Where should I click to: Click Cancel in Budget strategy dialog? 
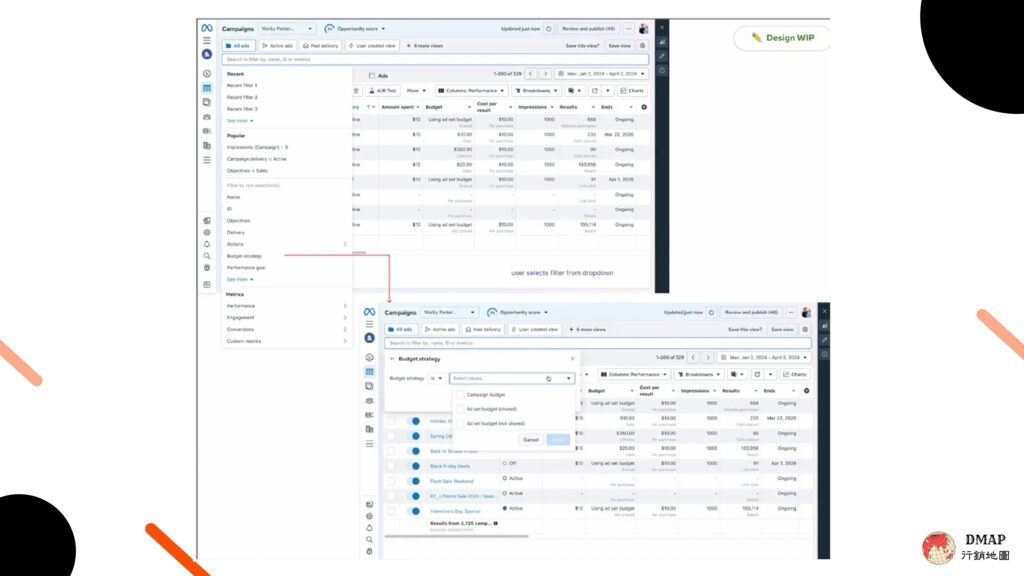pos(531,440)
